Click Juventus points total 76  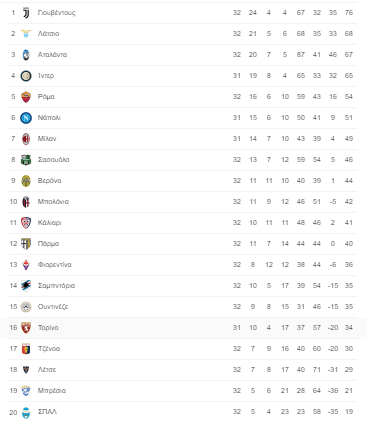click(349, 13)
